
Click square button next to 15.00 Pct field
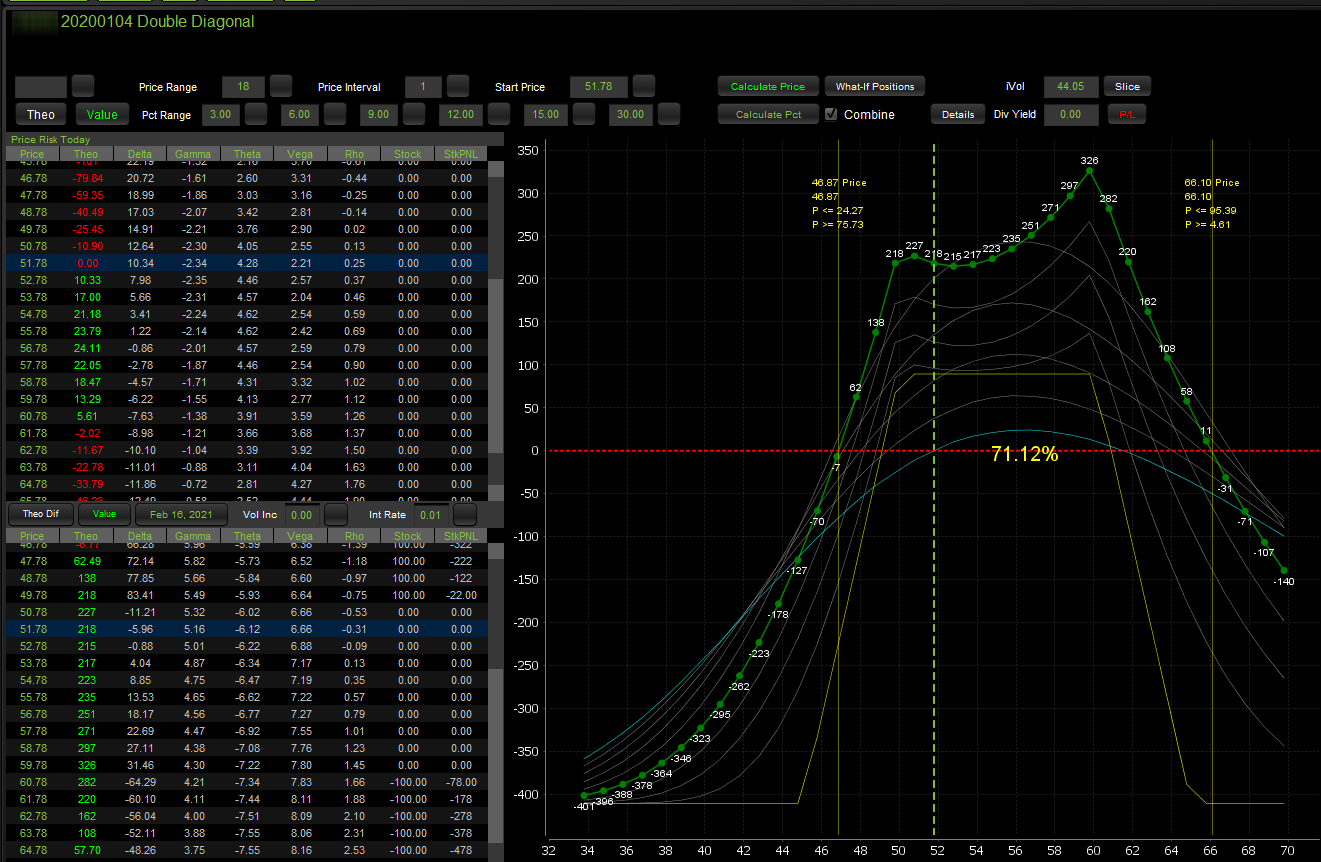pos(584,114)
